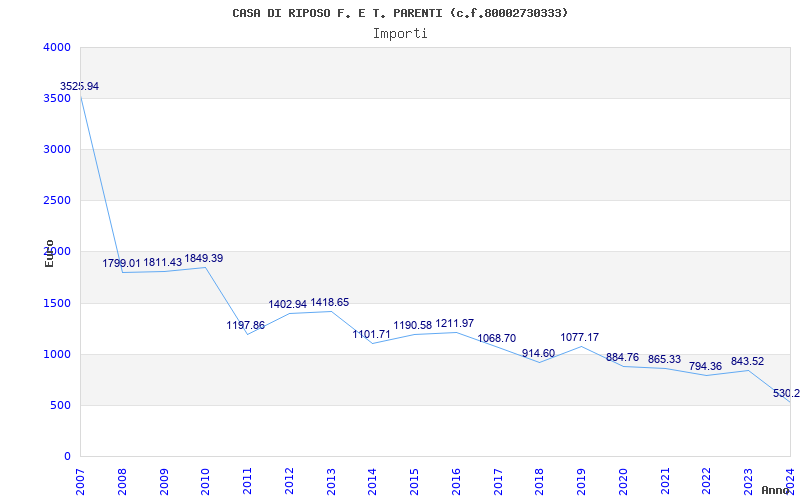The image size is (800, 500).
Task: Click the 4000 y-axis tick label
Action: [x=57, y=47]
